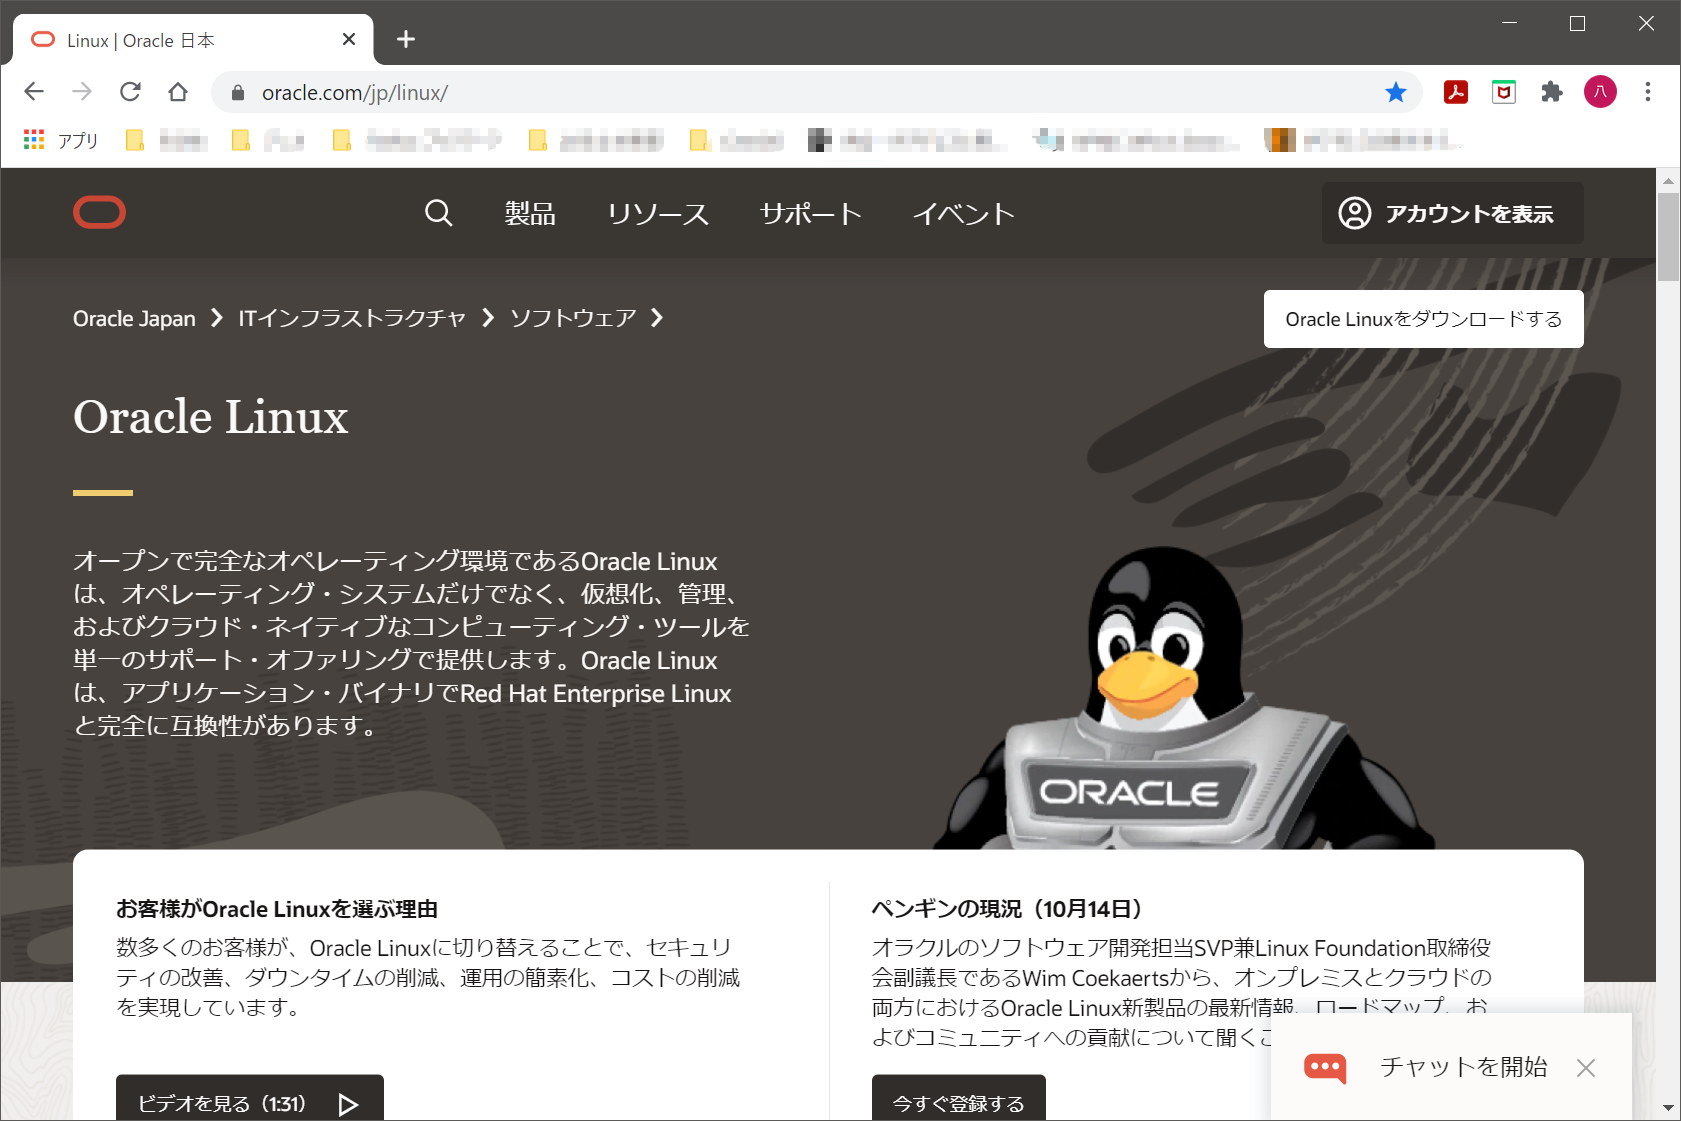Image resolution: width=1681 pixels, height=1121 pixels.
Task: Open the Extensions puzzle piece menu
Action: click(x=1552, y=92)
